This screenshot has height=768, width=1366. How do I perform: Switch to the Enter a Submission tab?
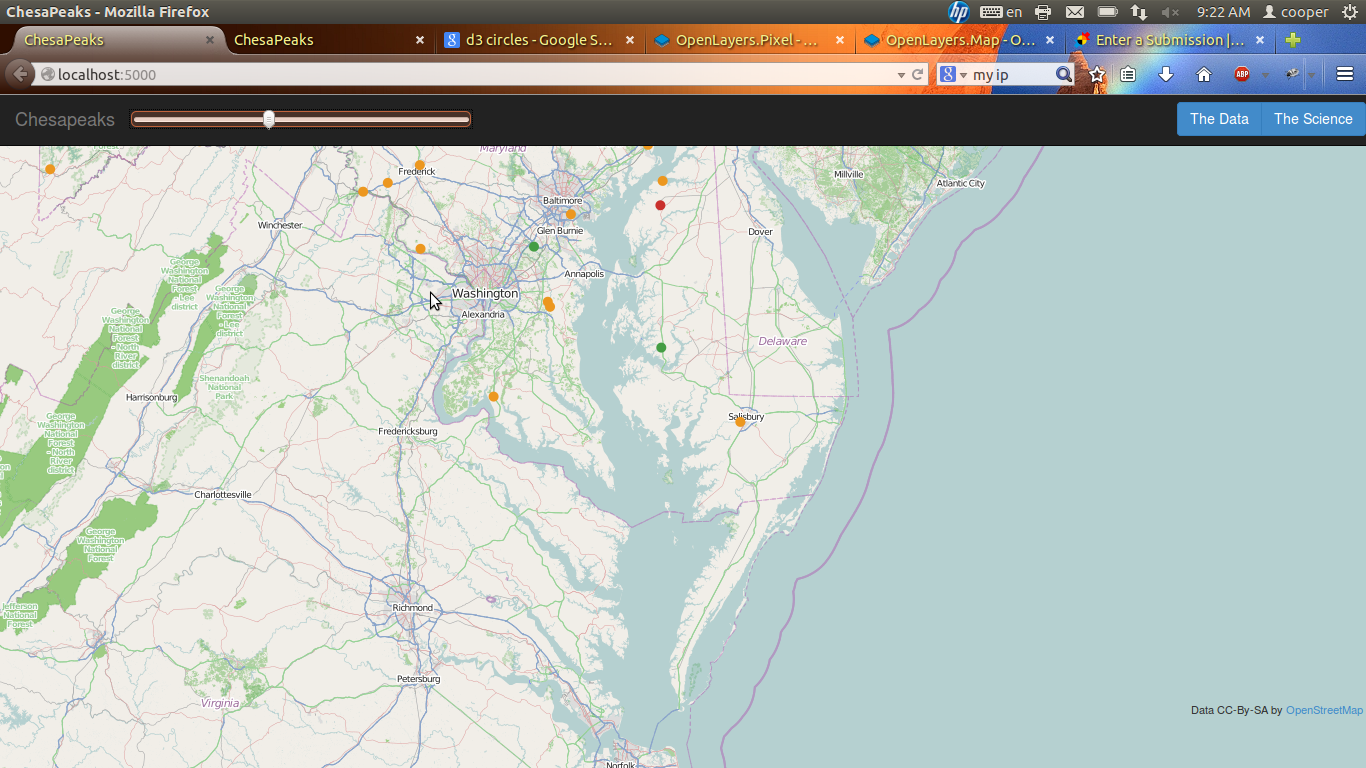pos(1170,40)
